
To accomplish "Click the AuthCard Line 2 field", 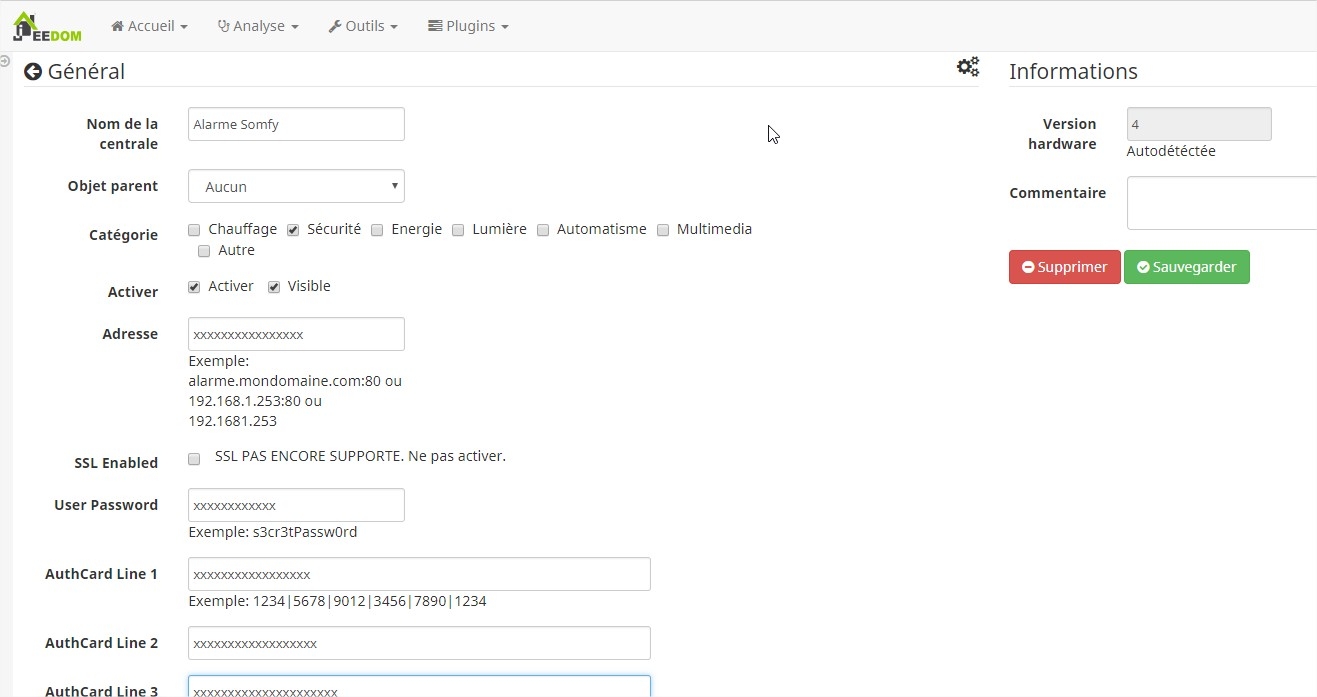I will 419,643.
